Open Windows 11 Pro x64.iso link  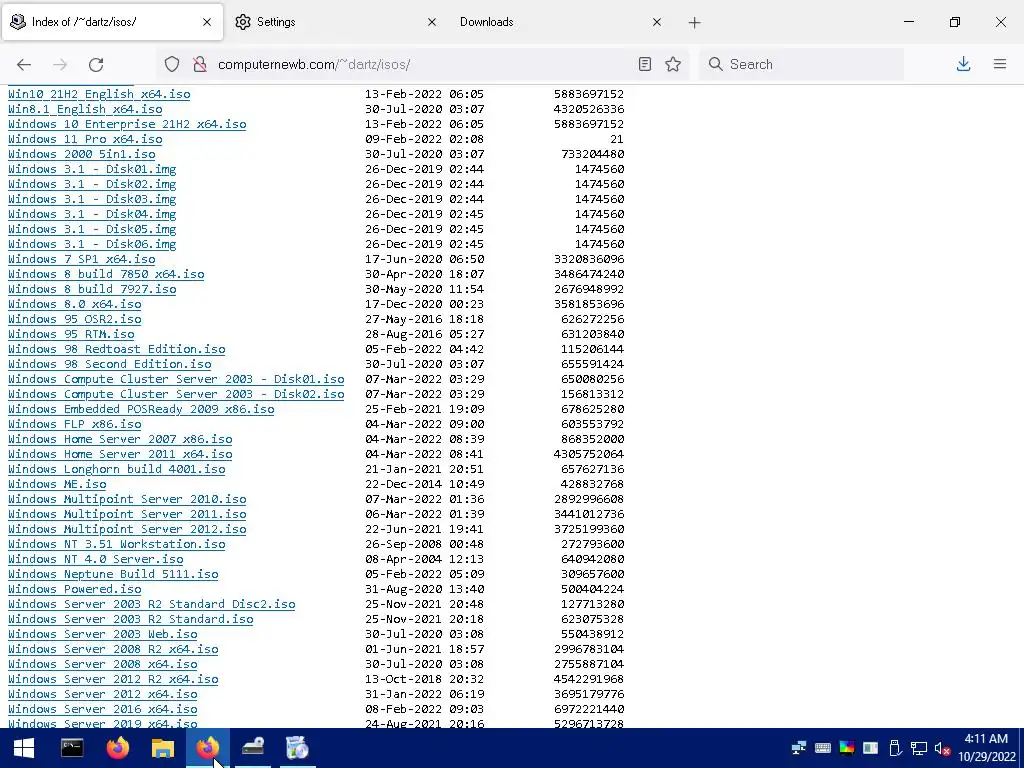pyautogui.click(x=85, y=139)
